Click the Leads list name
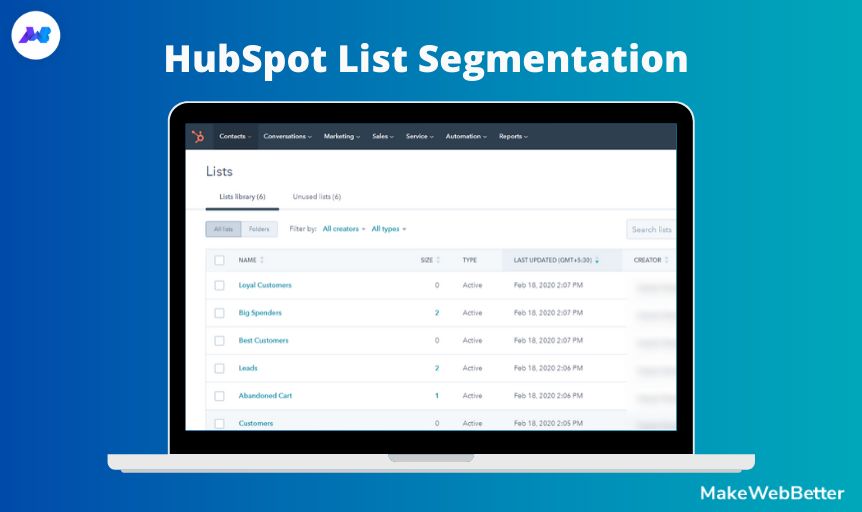The image size is (862, 512). point(248,368)
